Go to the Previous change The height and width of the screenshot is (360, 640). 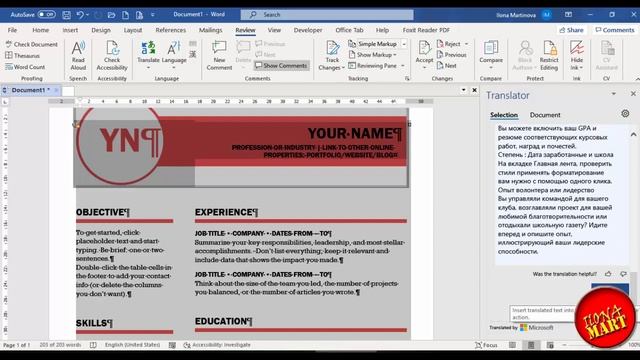(451, 55)
